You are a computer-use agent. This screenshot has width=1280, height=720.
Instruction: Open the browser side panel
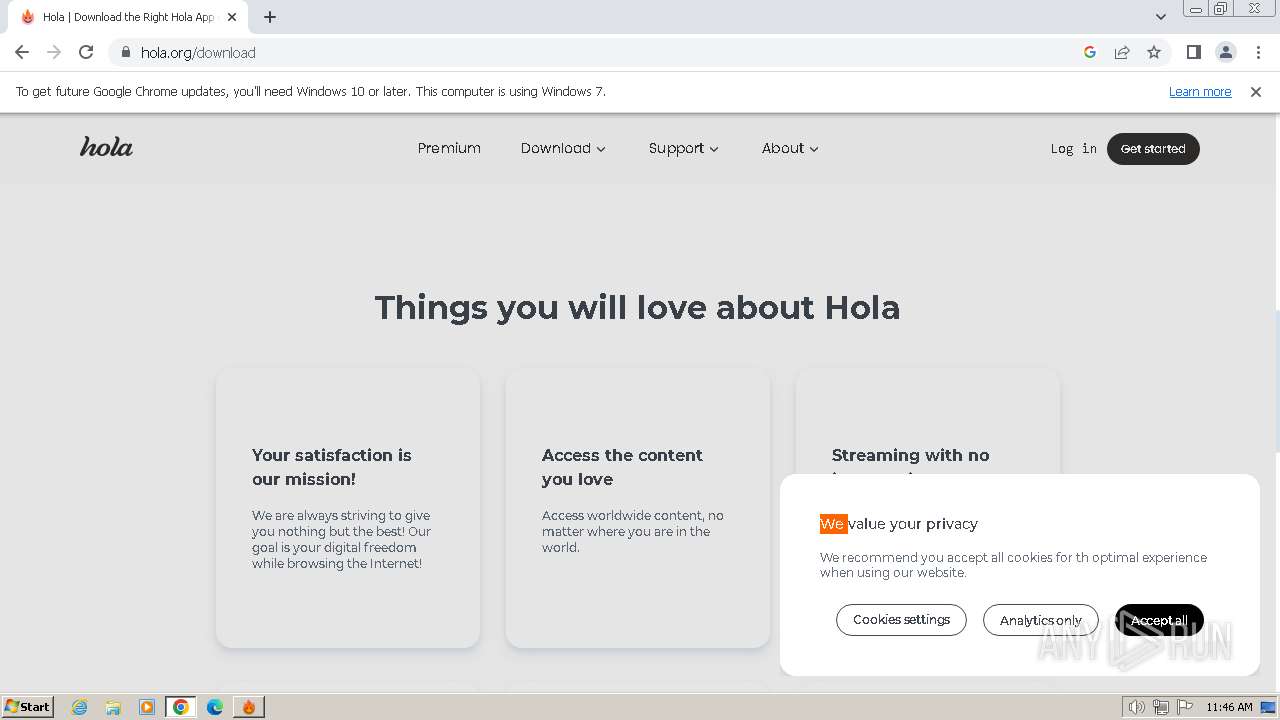click(1193, 52)
